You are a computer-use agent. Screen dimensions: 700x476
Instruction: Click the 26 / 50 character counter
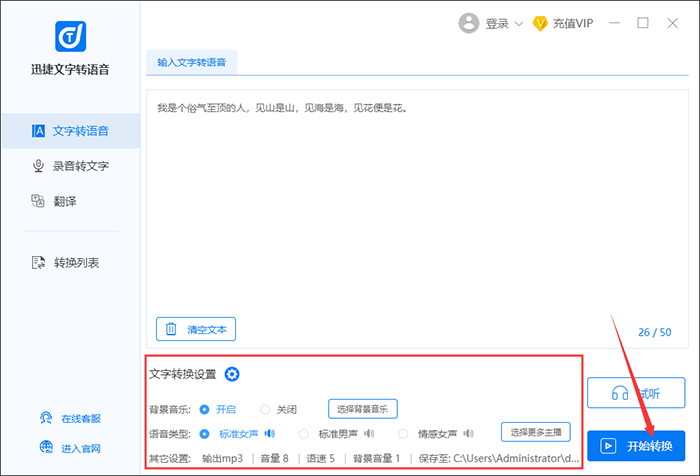[x=654, y=332]
